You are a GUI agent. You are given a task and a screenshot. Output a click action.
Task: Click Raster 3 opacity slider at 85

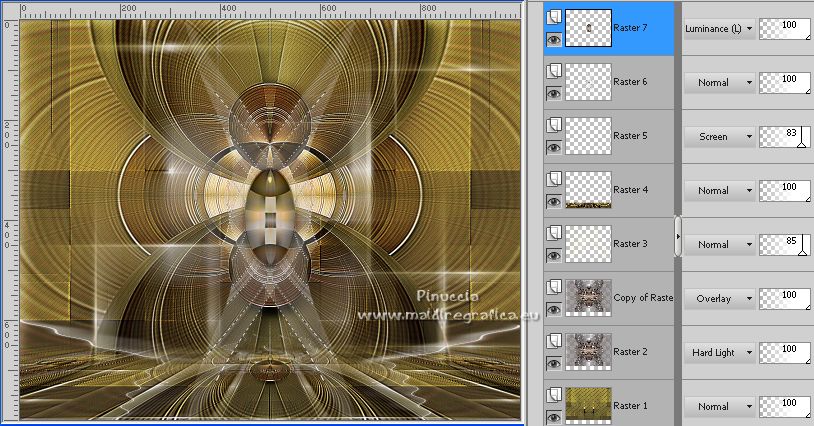[785, 245]
